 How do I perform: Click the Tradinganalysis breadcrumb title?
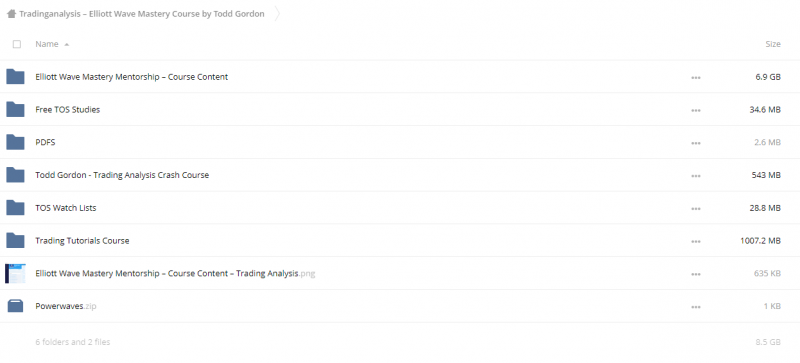142,14
